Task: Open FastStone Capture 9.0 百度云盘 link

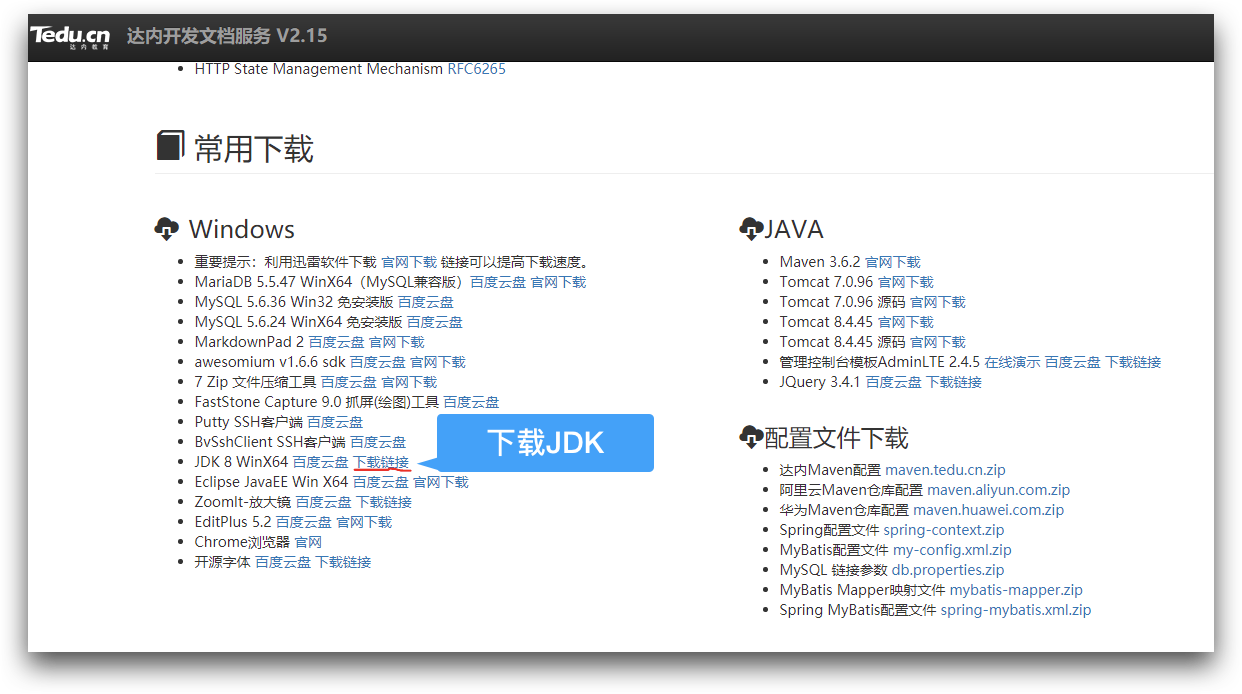Action: click(x=472, y=402)
